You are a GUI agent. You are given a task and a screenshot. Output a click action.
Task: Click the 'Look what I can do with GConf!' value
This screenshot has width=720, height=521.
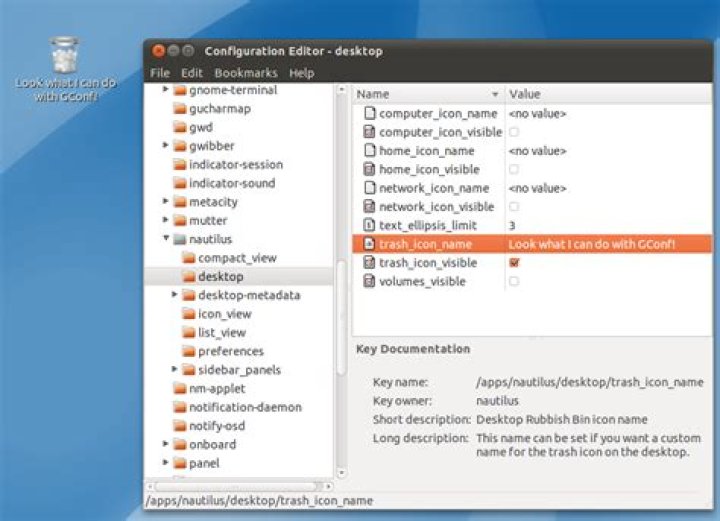pos(592,244)
